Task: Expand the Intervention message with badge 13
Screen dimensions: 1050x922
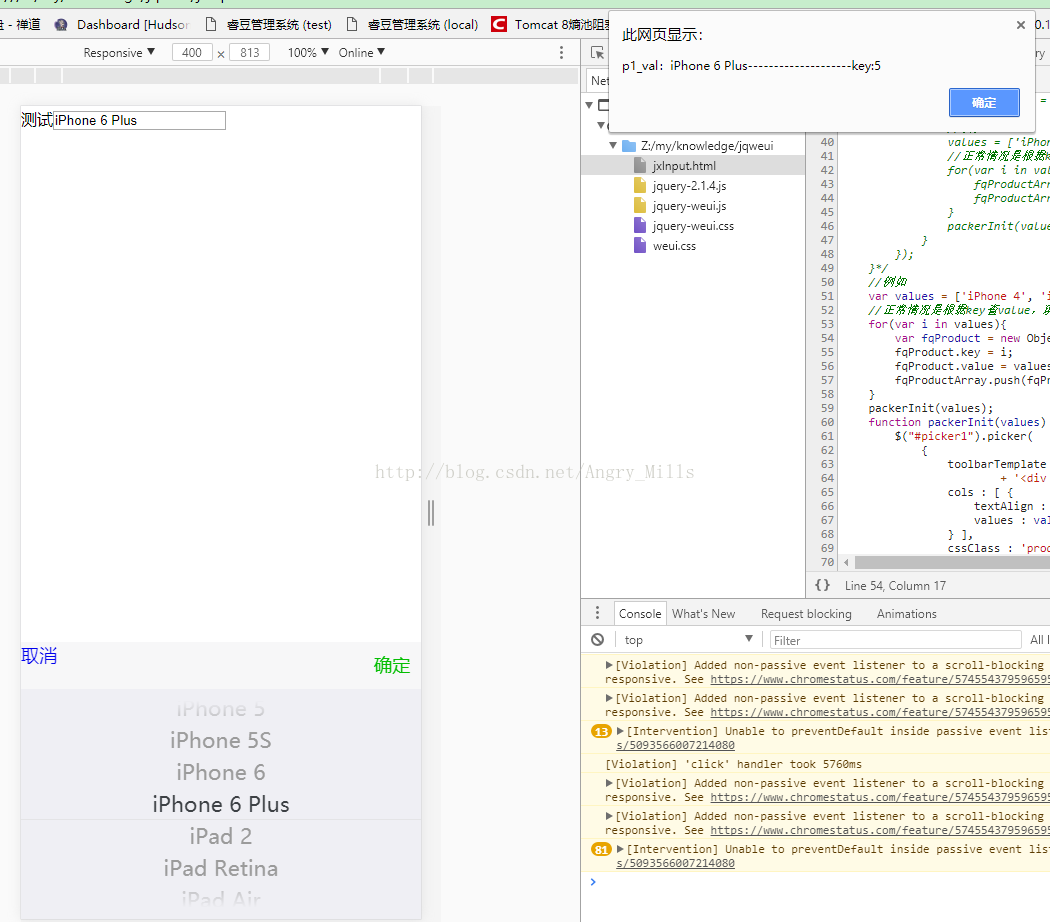Action: click(x=620, y=731)
